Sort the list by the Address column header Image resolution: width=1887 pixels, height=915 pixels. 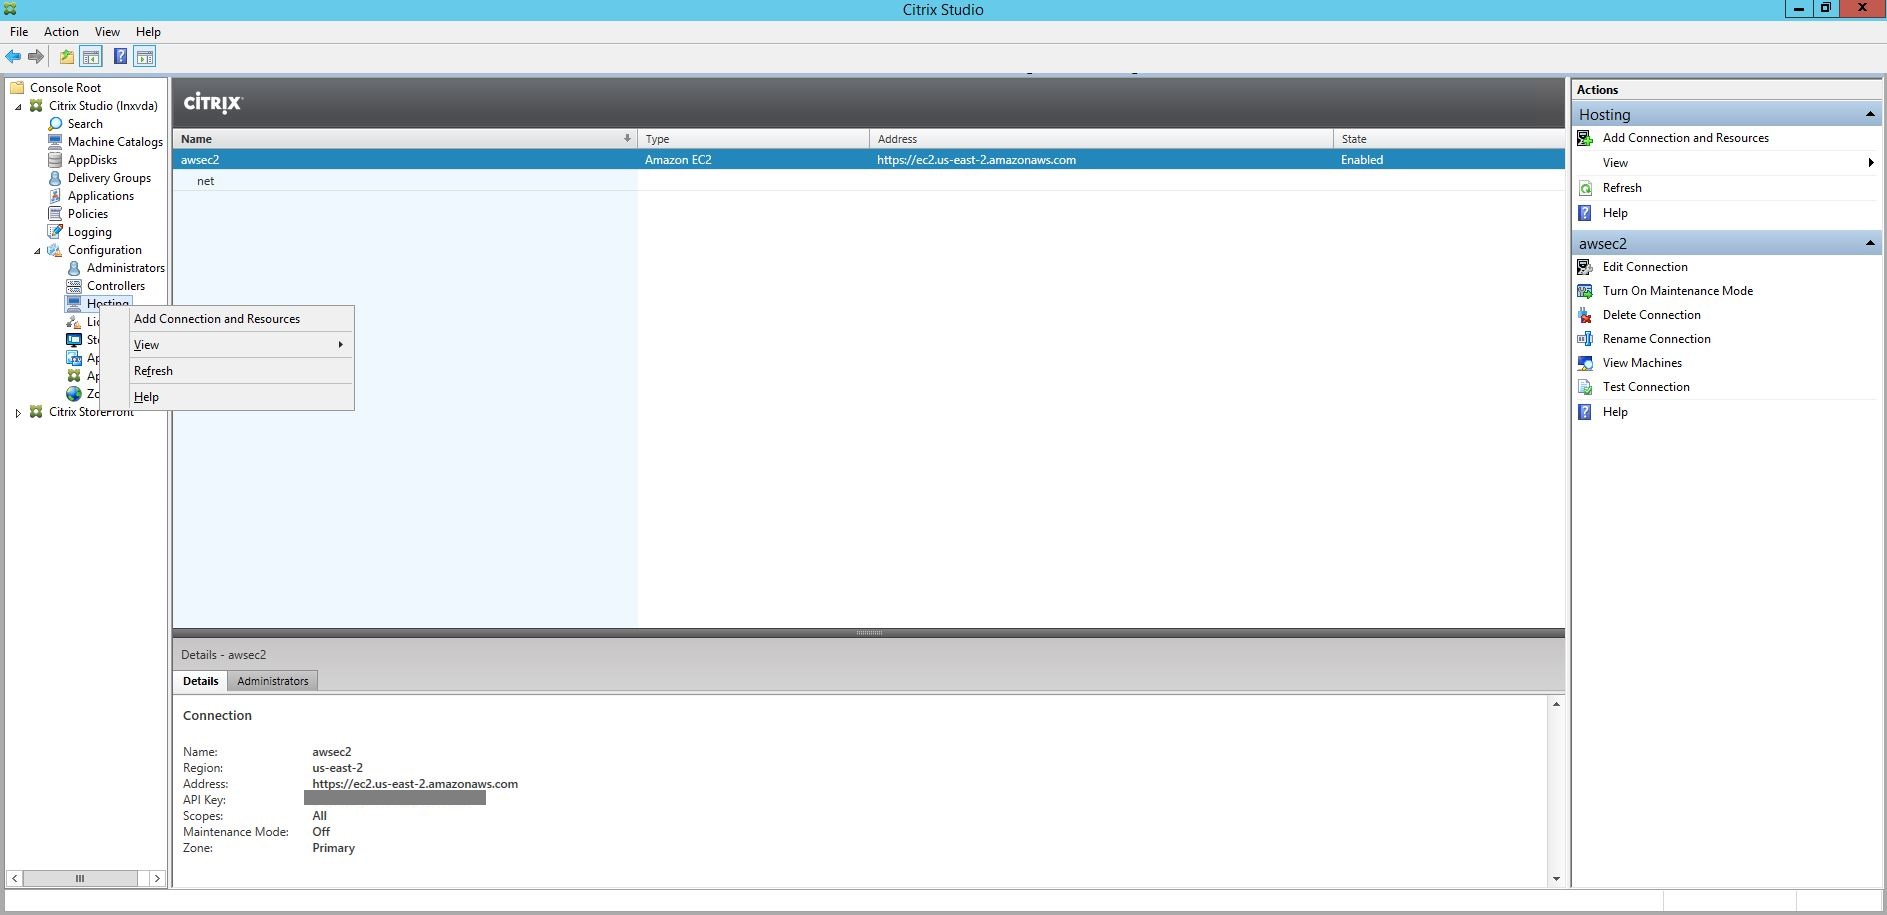(x=1102, y=139)
